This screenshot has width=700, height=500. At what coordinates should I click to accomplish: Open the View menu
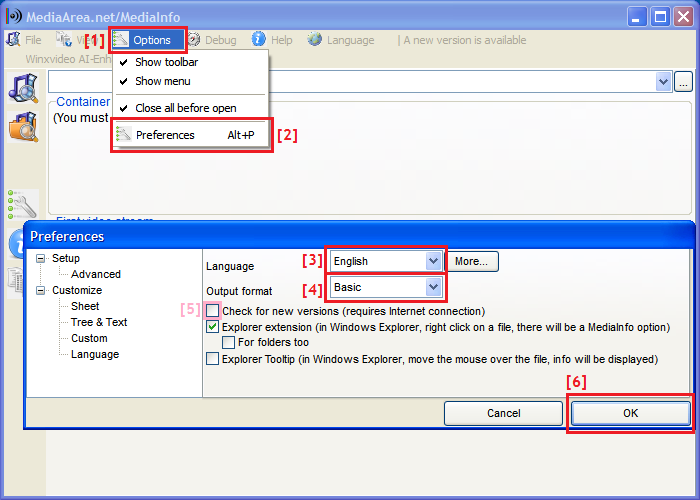coord(76,40)
